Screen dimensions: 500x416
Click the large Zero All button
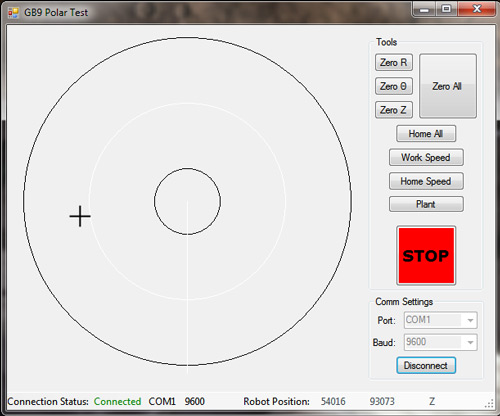coord(448,86)
